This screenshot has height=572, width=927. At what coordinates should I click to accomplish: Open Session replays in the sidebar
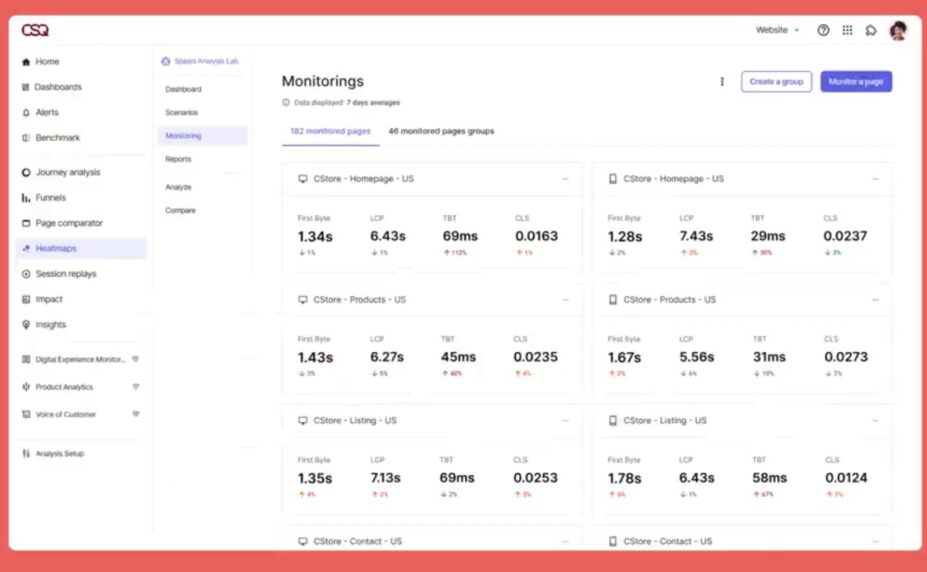pyautogui.click(x=65, y=274)
